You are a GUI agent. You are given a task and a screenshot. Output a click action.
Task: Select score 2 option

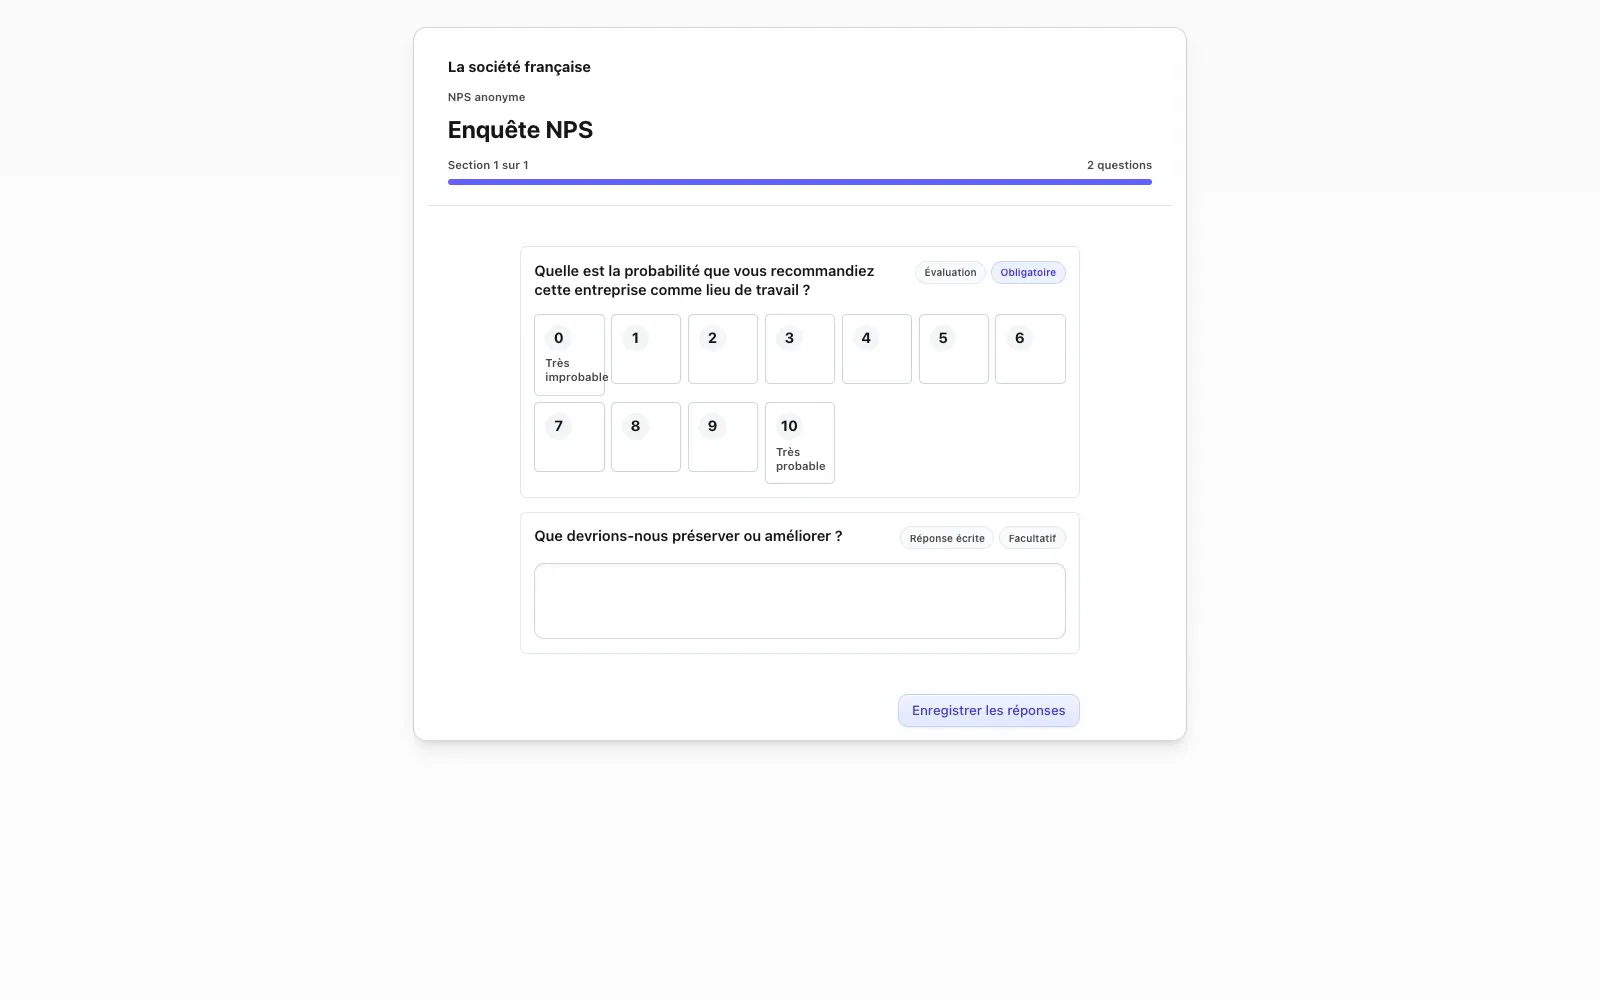coord(723,349)
